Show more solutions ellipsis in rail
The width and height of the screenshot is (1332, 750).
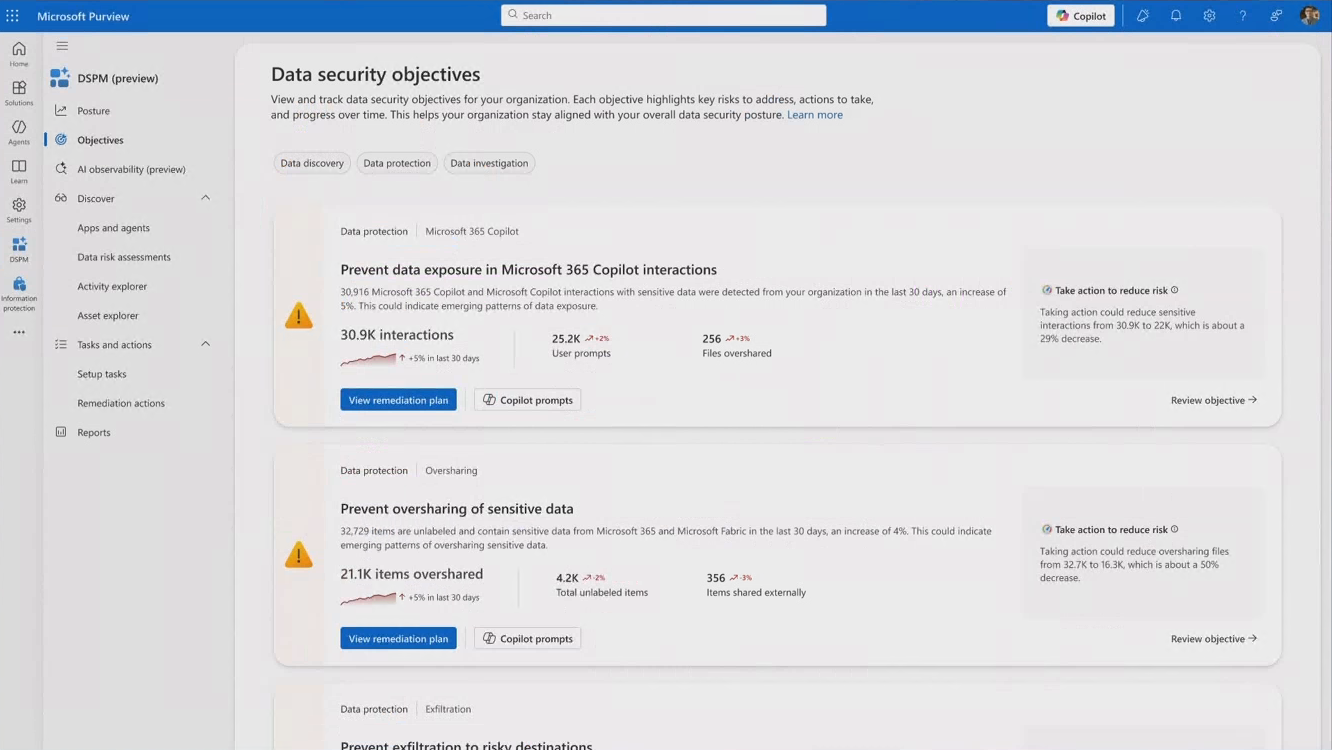point(19,332)
